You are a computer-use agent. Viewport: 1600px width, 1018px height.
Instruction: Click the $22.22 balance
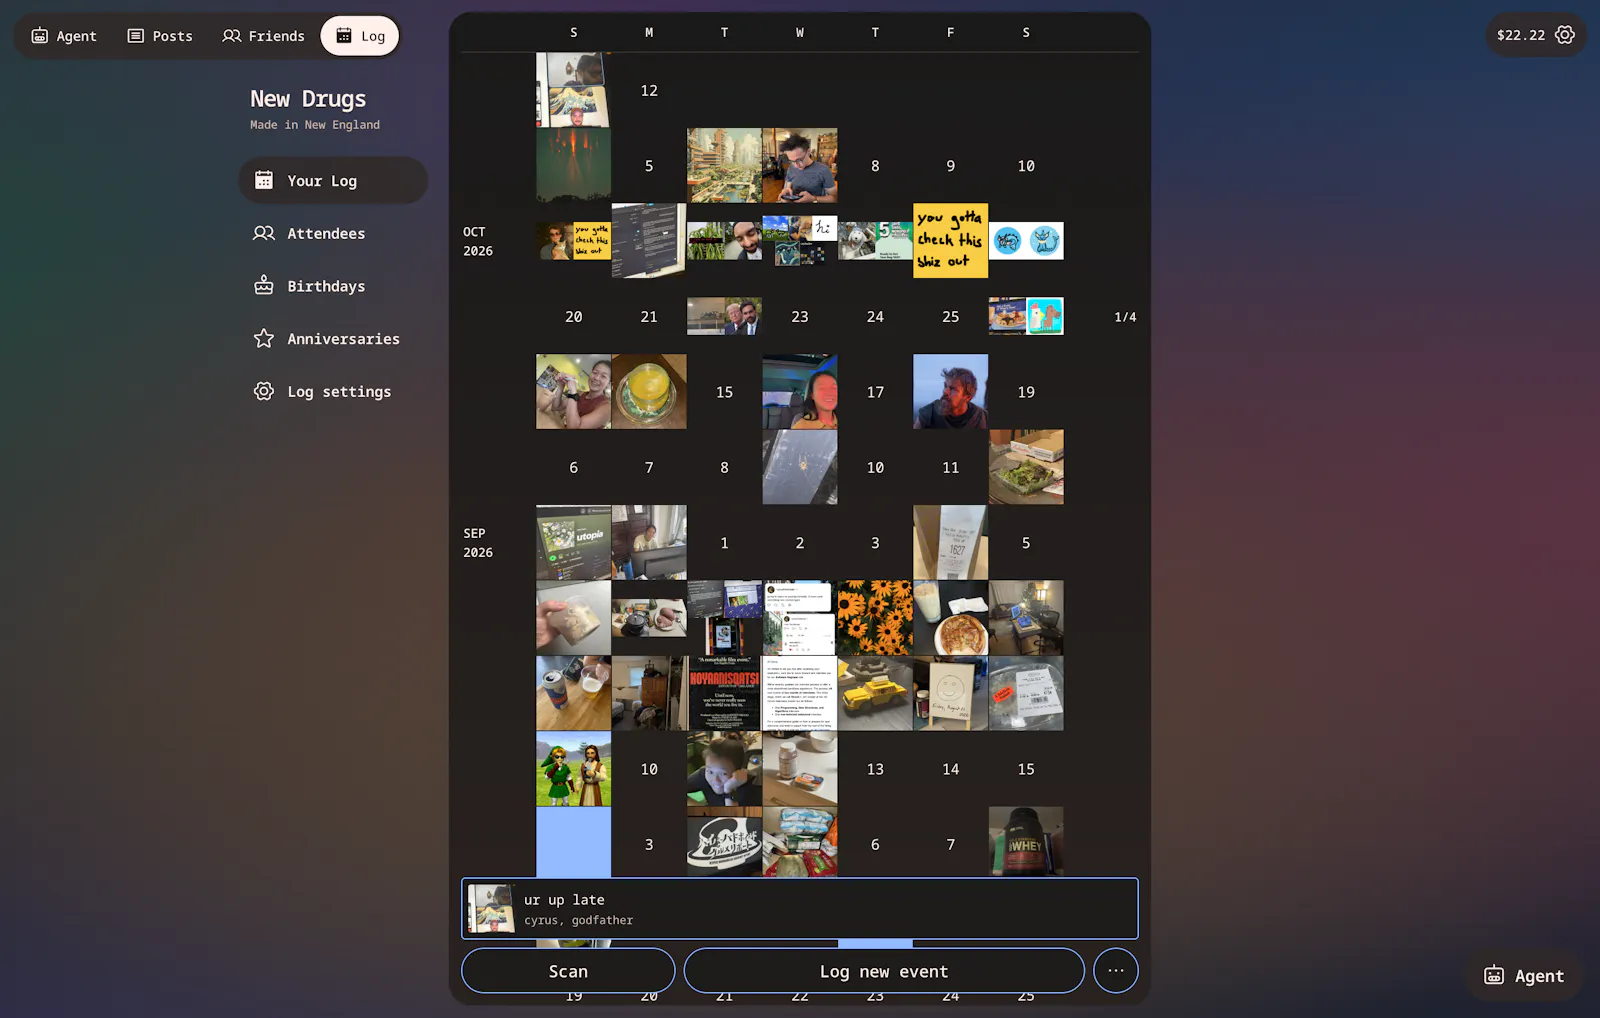coord(1520,35)
